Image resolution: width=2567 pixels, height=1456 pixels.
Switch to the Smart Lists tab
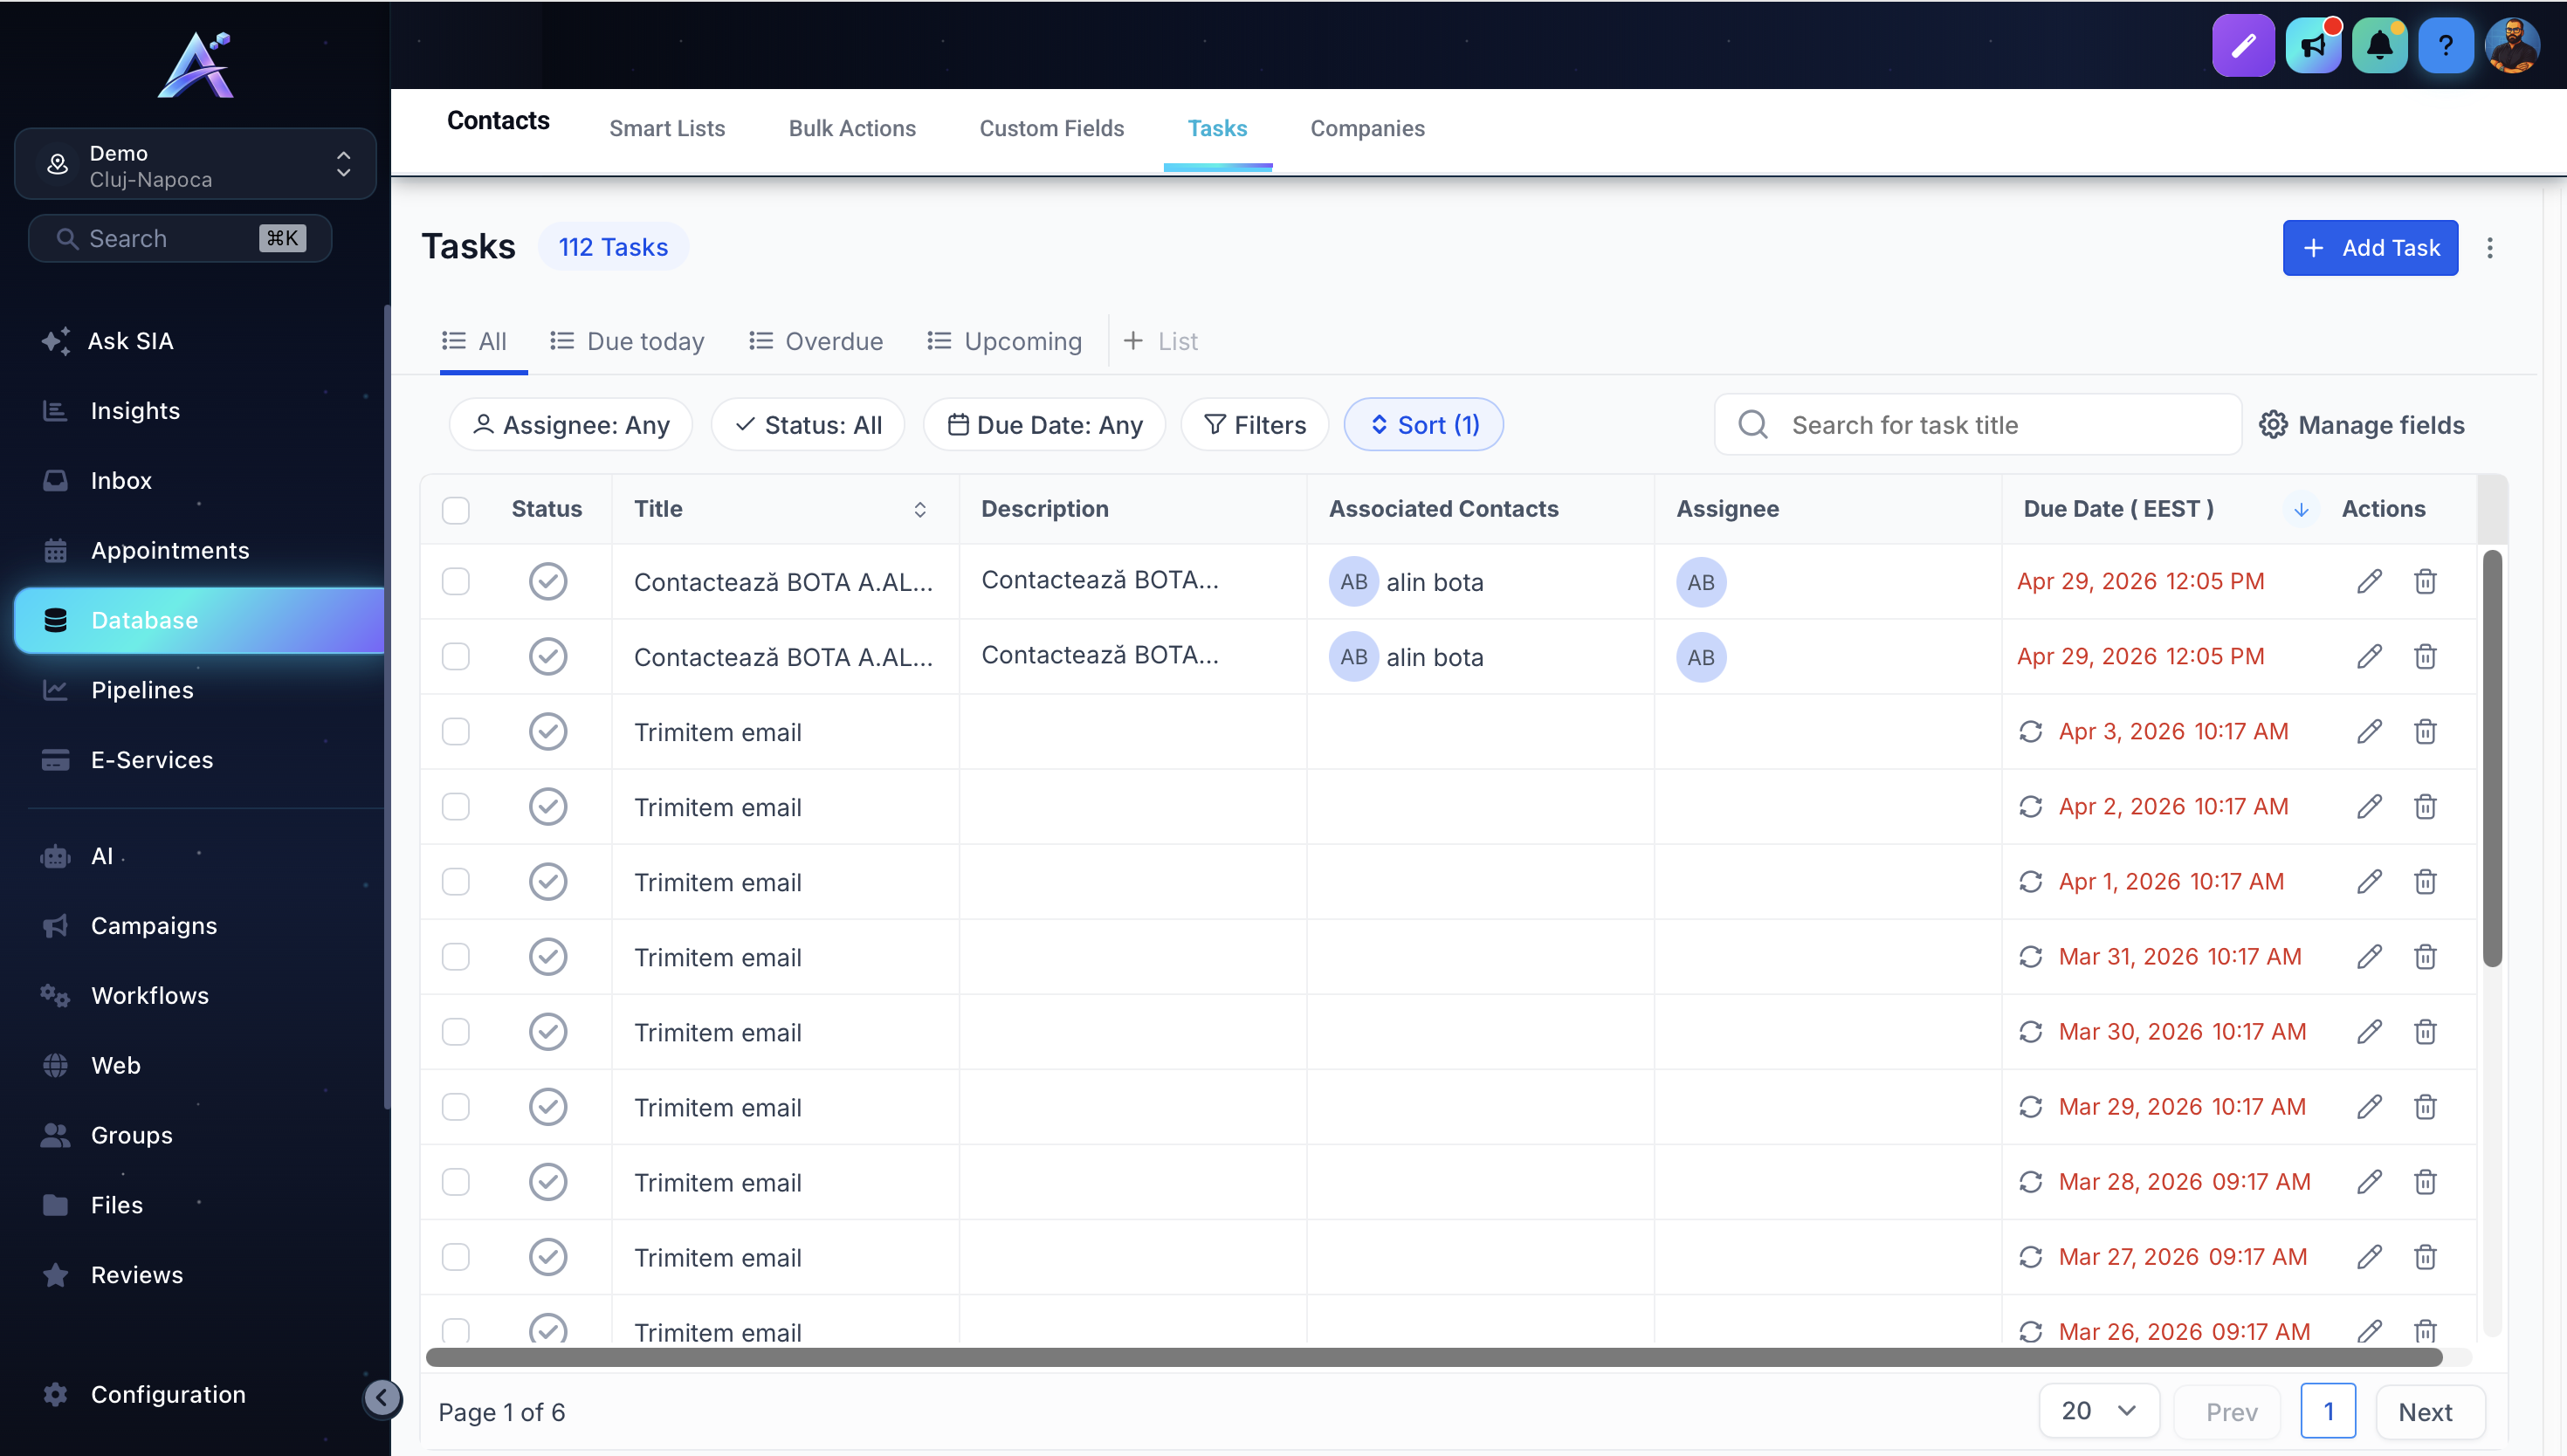point(667,128)
